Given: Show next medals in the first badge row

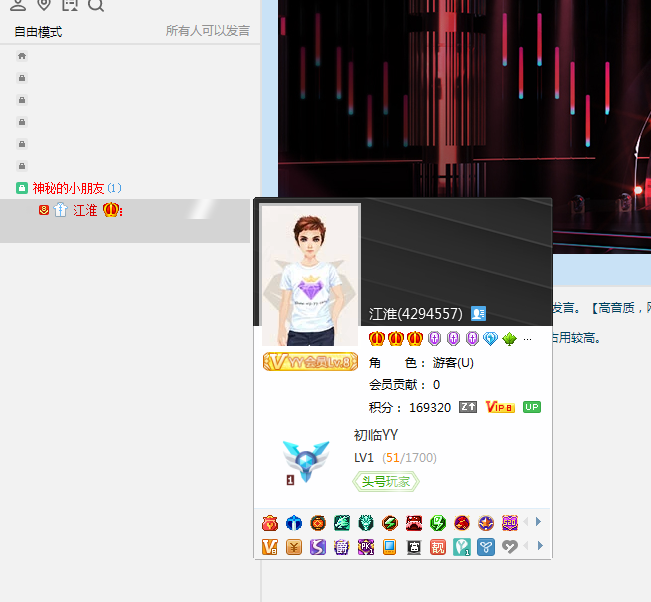Looking at the screenshot, I should pos(539,522).
